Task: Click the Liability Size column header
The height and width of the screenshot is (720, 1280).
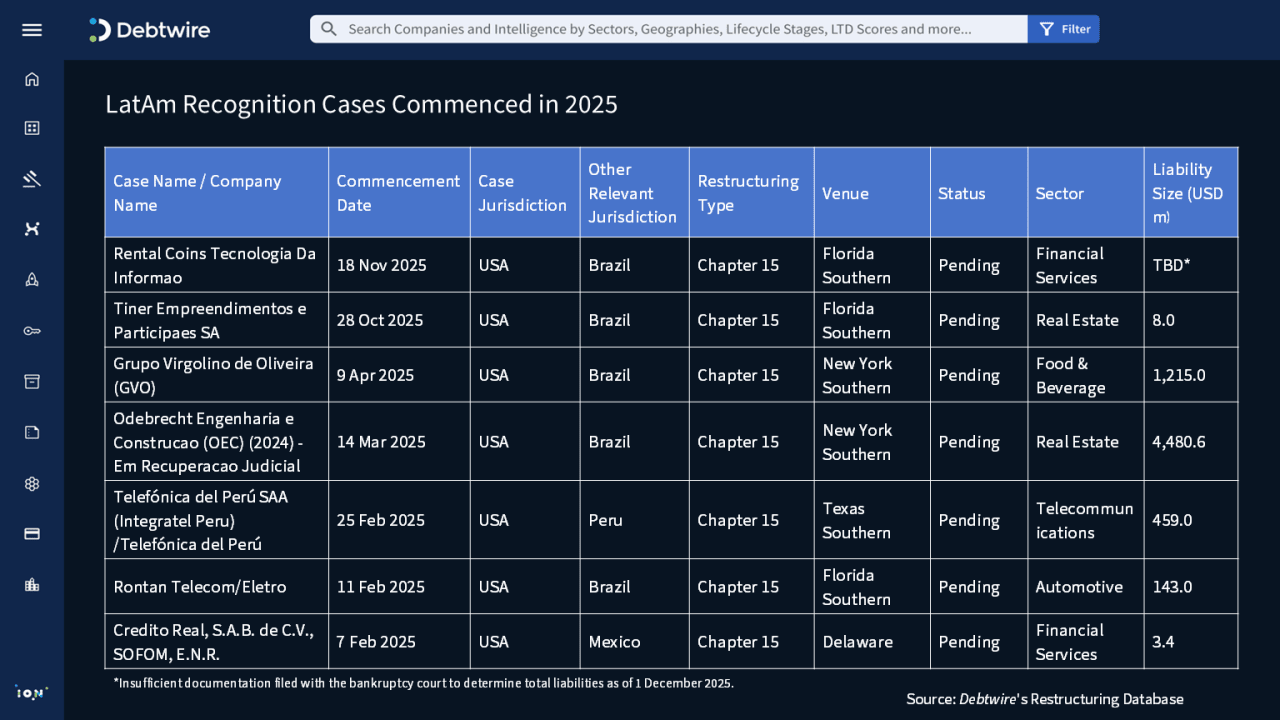Action: [1190, 193]
